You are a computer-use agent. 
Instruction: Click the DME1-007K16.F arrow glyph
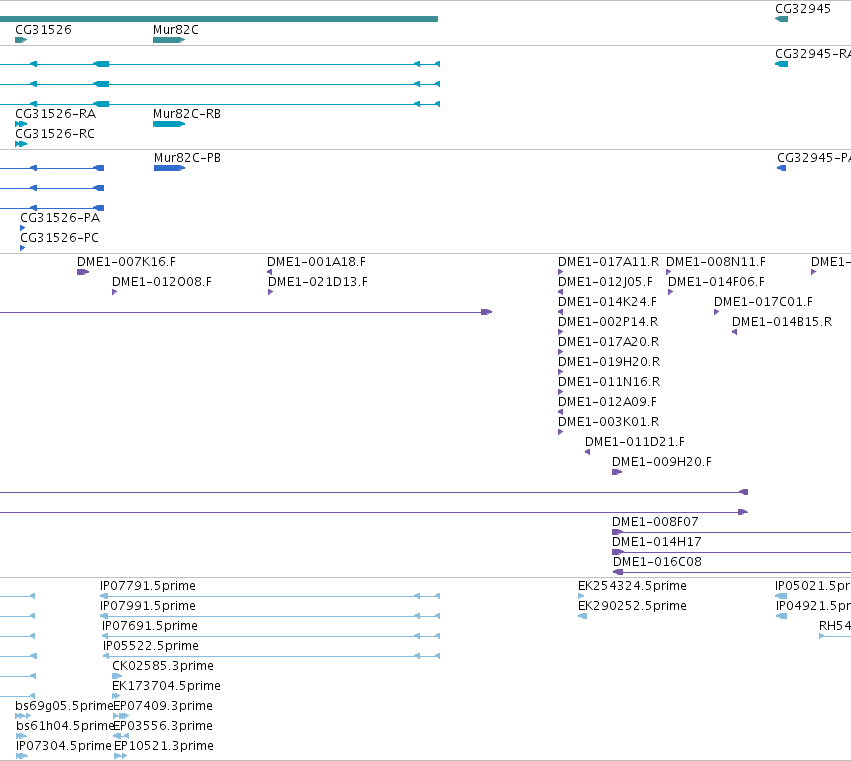point(83,272)
